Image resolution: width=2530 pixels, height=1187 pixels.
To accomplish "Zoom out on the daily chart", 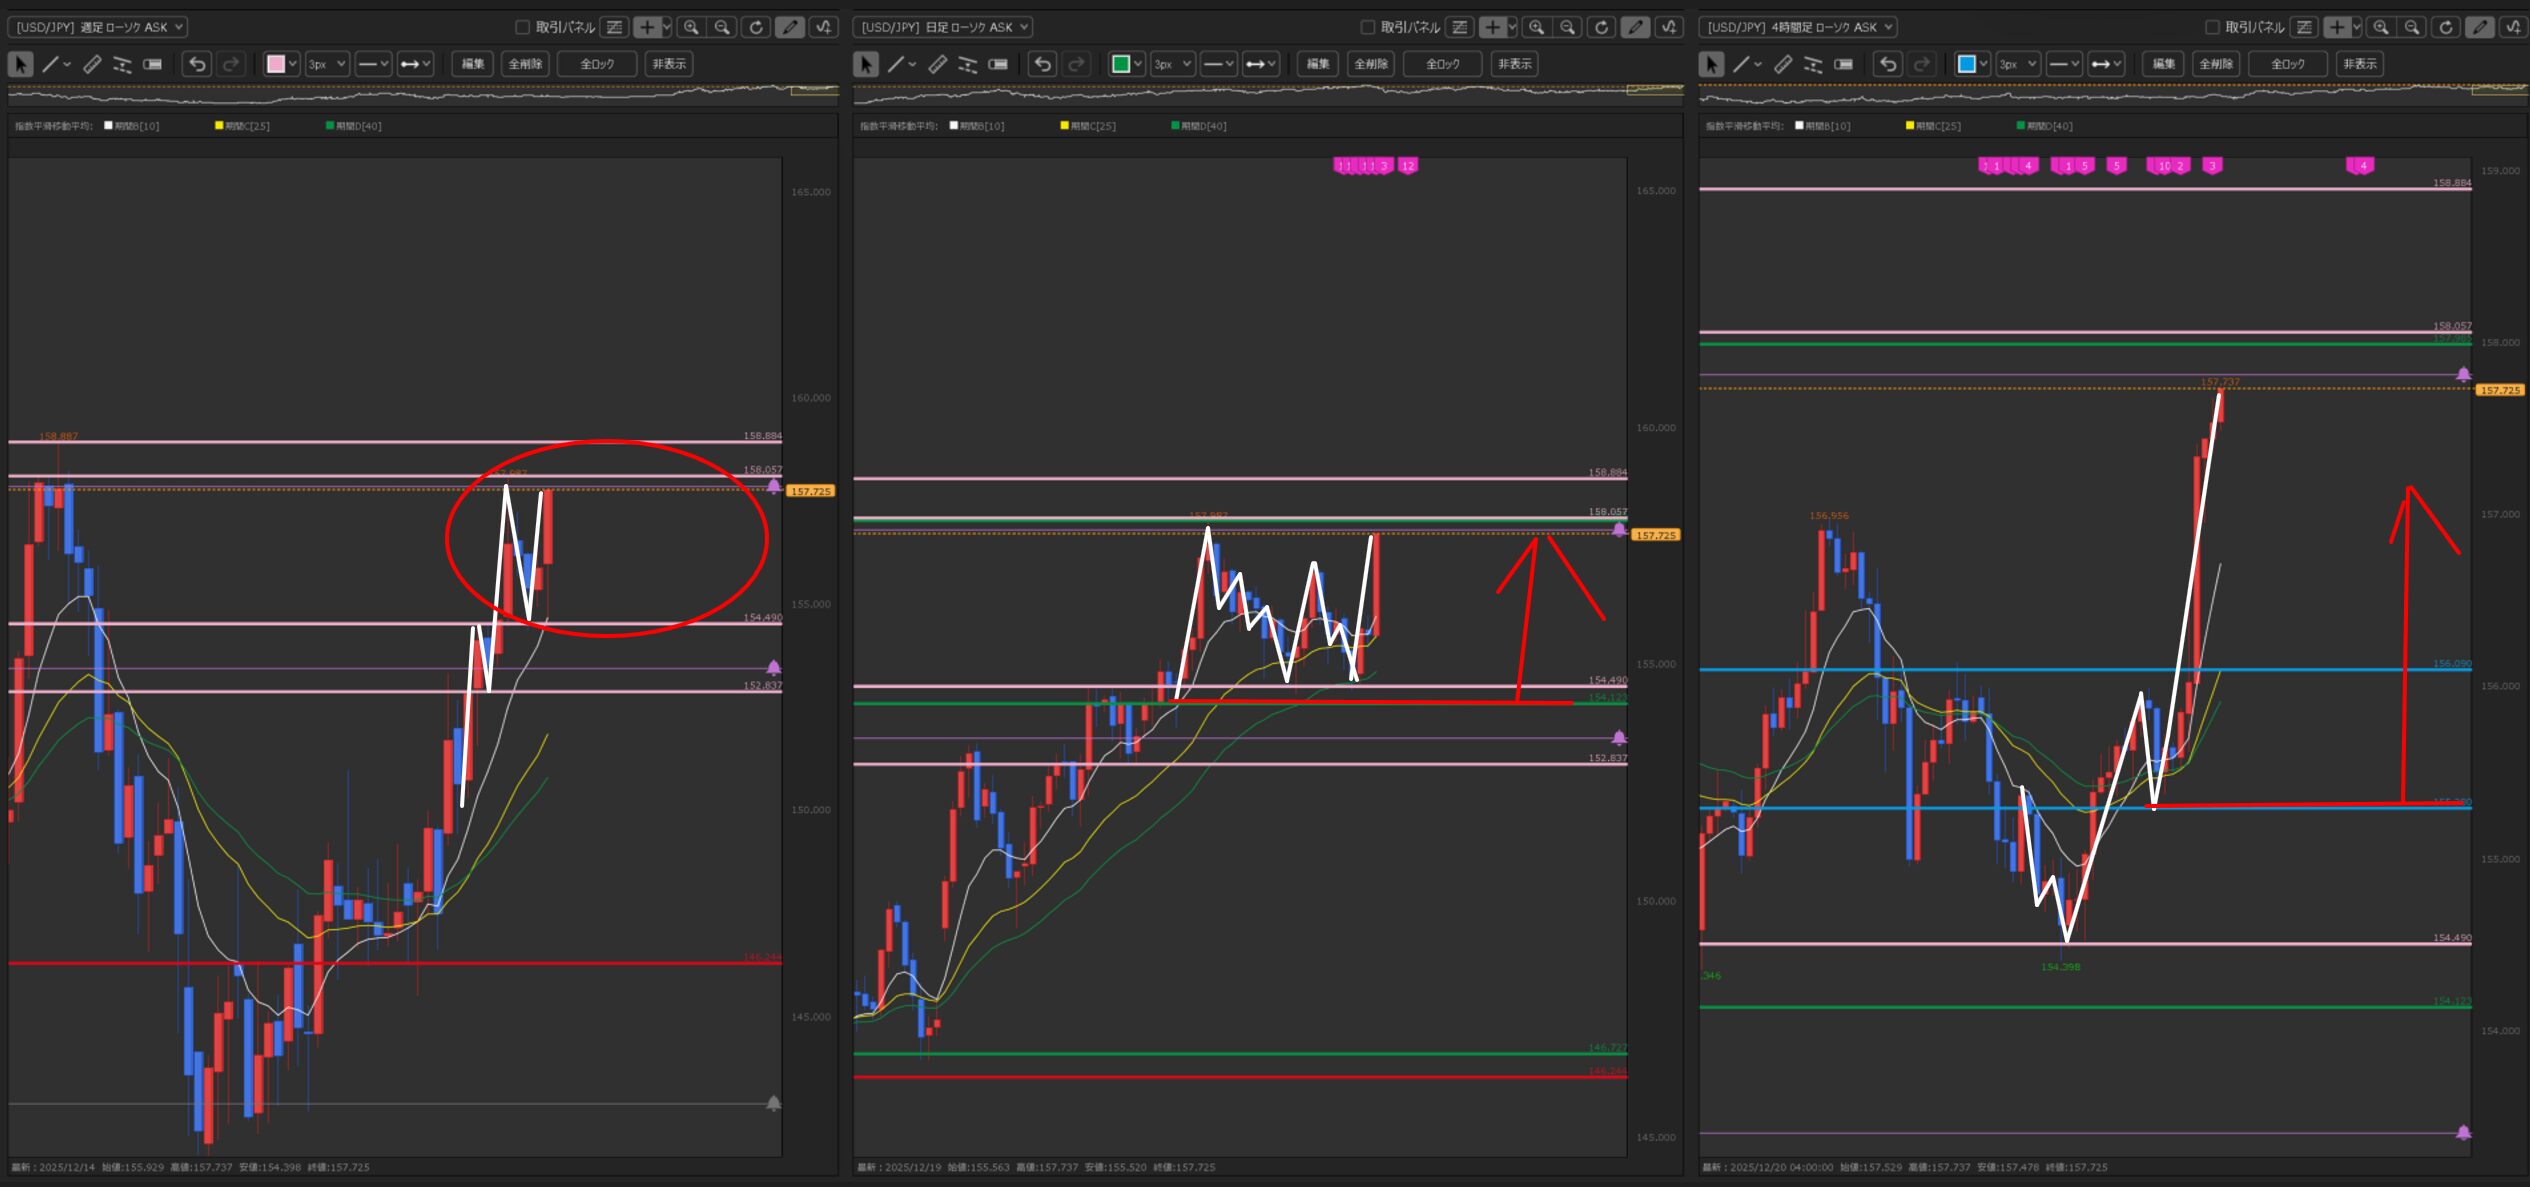I will [x=1568, y=27].
